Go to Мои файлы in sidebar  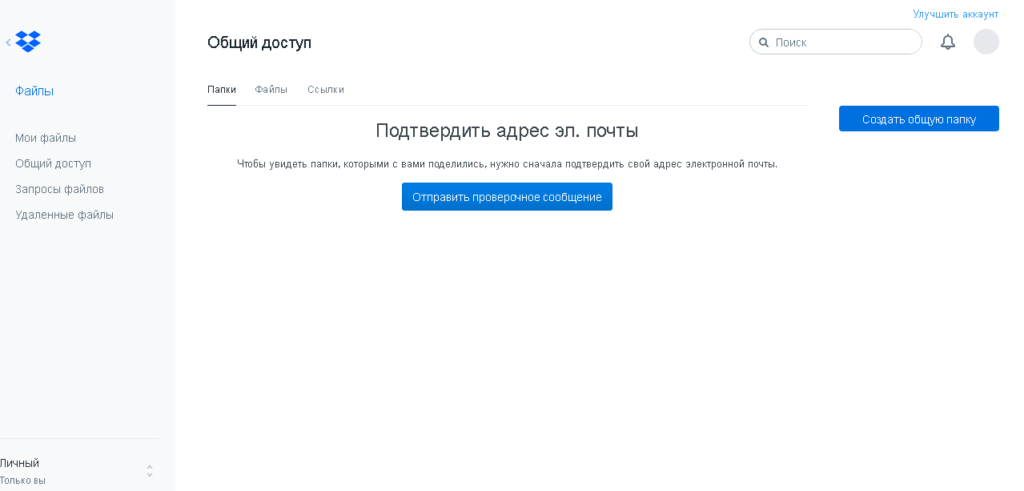[45, 138]
